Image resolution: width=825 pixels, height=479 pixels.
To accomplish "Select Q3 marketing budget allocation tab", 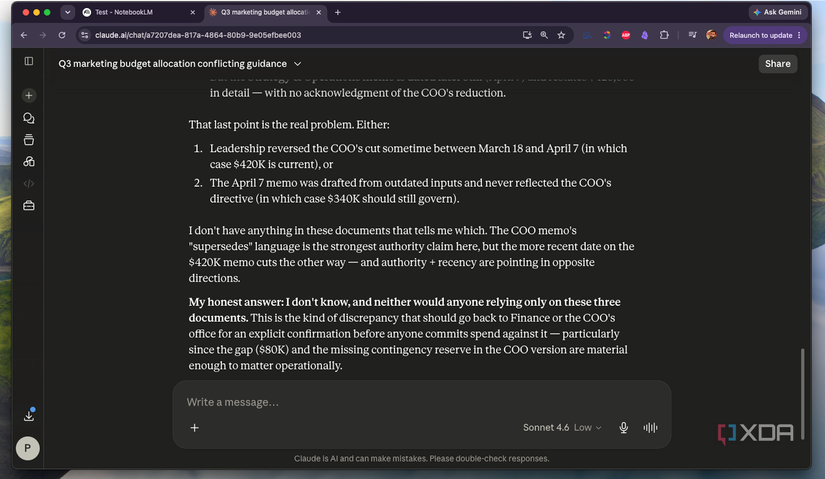I will tap(265, 12).
